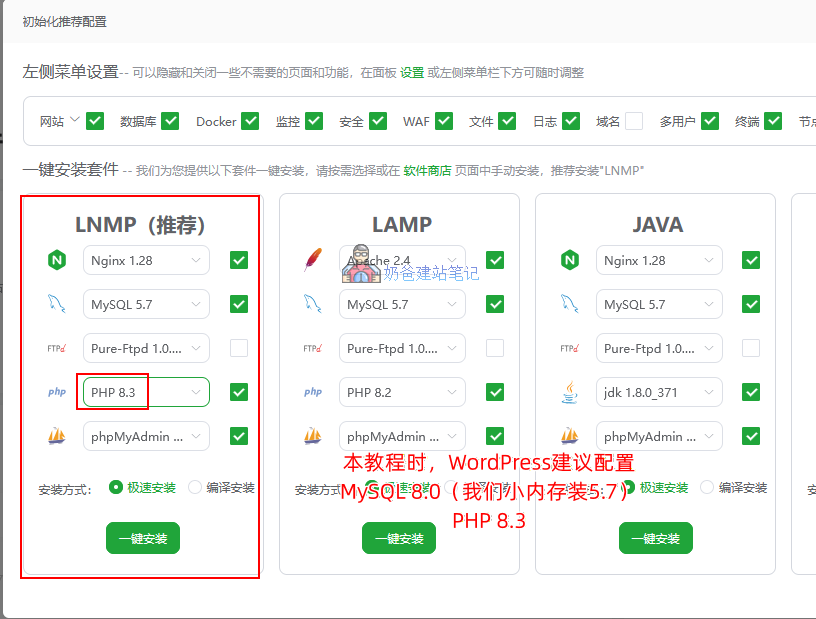Open Pure-Ftpd version dropdown in LAMP
Image resolution: width=816 pixels, height=619 pixels.
(x=402, y=348)
